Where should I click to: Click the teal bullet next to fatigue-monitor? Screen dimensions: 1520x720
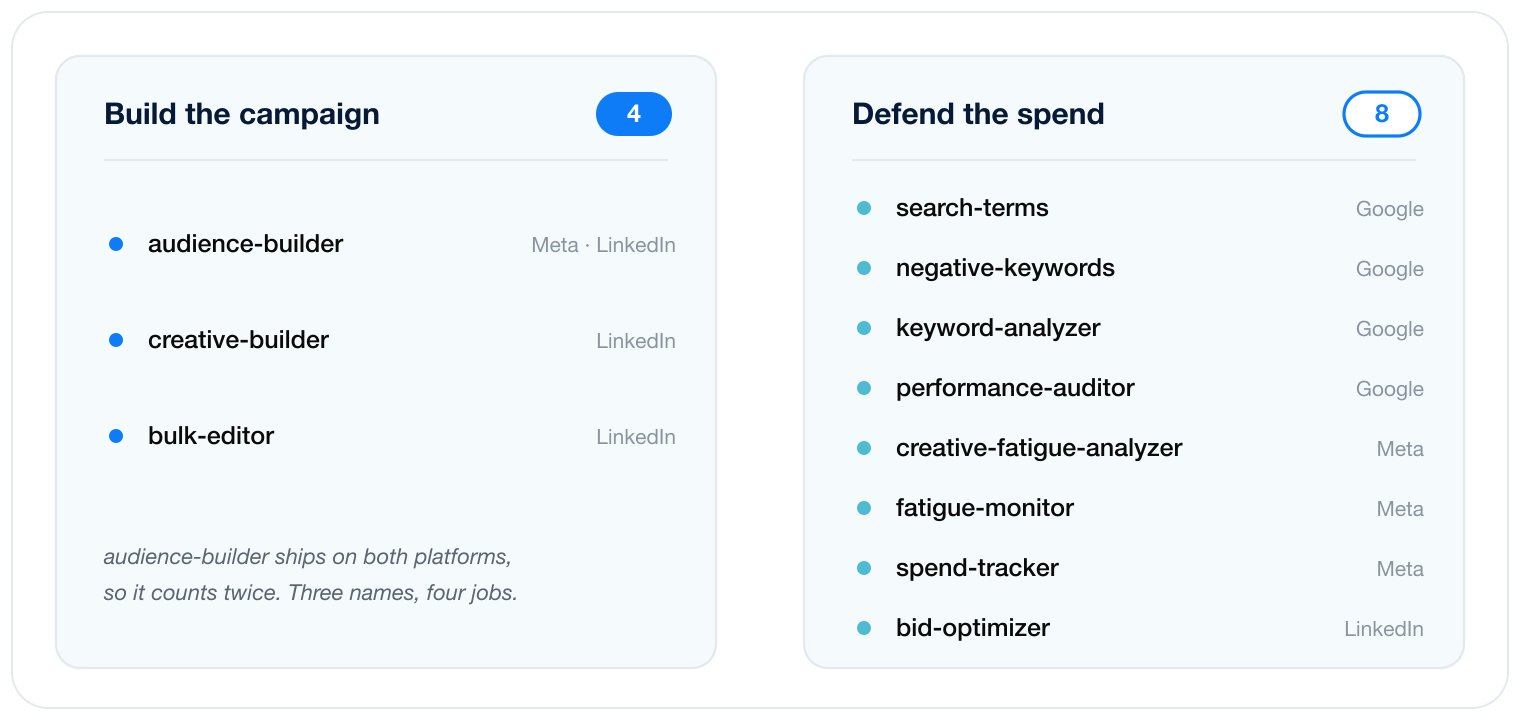coord(864,508)
